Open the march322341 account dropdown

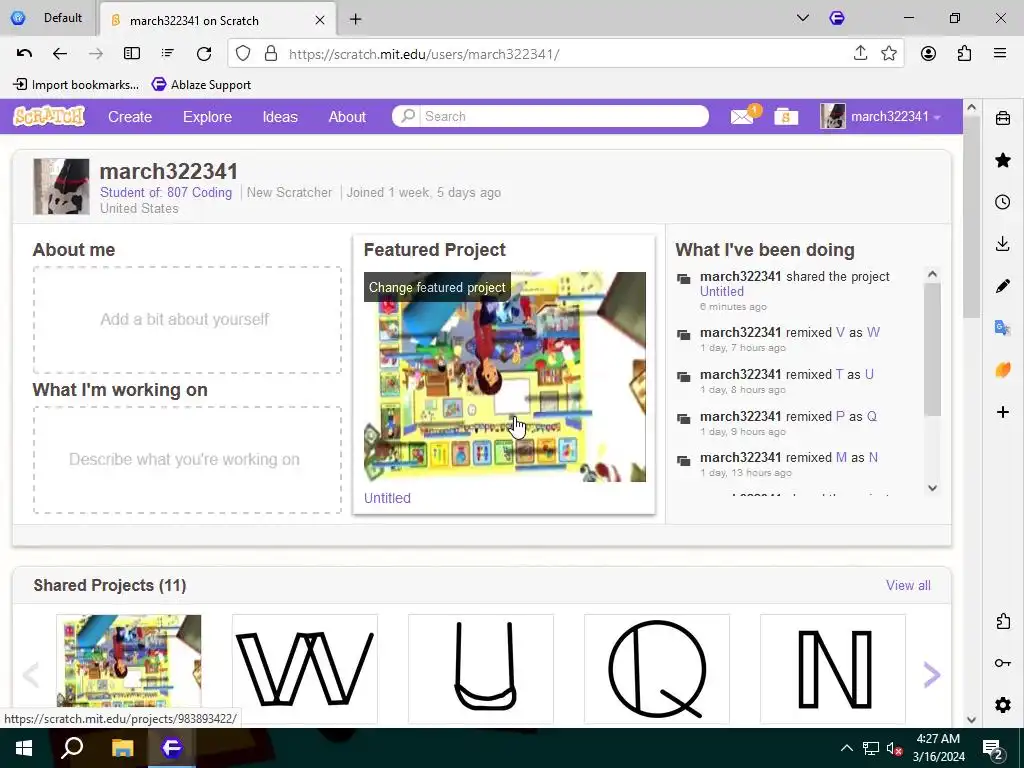pyautogui.click(x=880, y=117)
